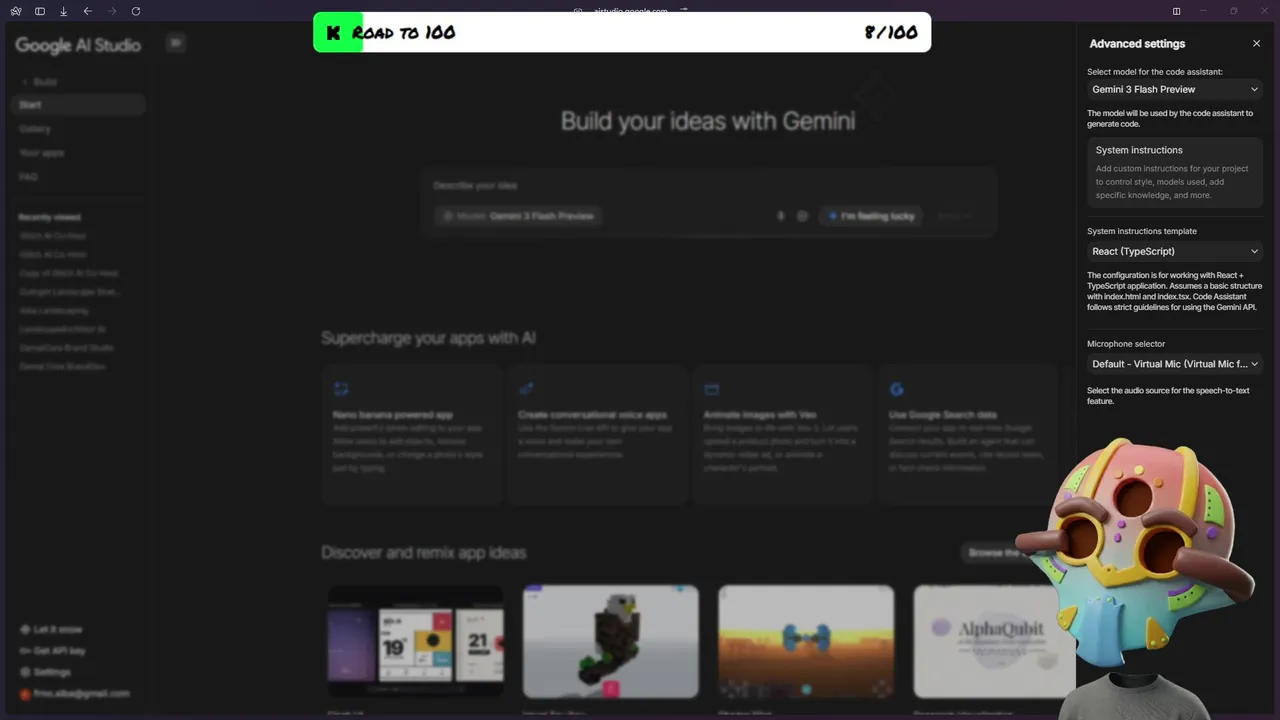The width and height of the screenshot is (1280, 720).
Task: Open the Microphone selector dropdown
Action: (x=1175, y=364)
